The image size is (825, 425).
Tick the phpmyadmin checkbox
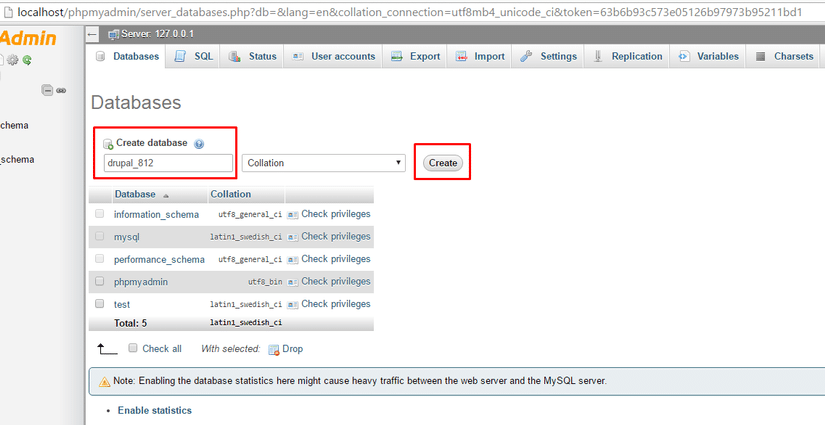99,281
